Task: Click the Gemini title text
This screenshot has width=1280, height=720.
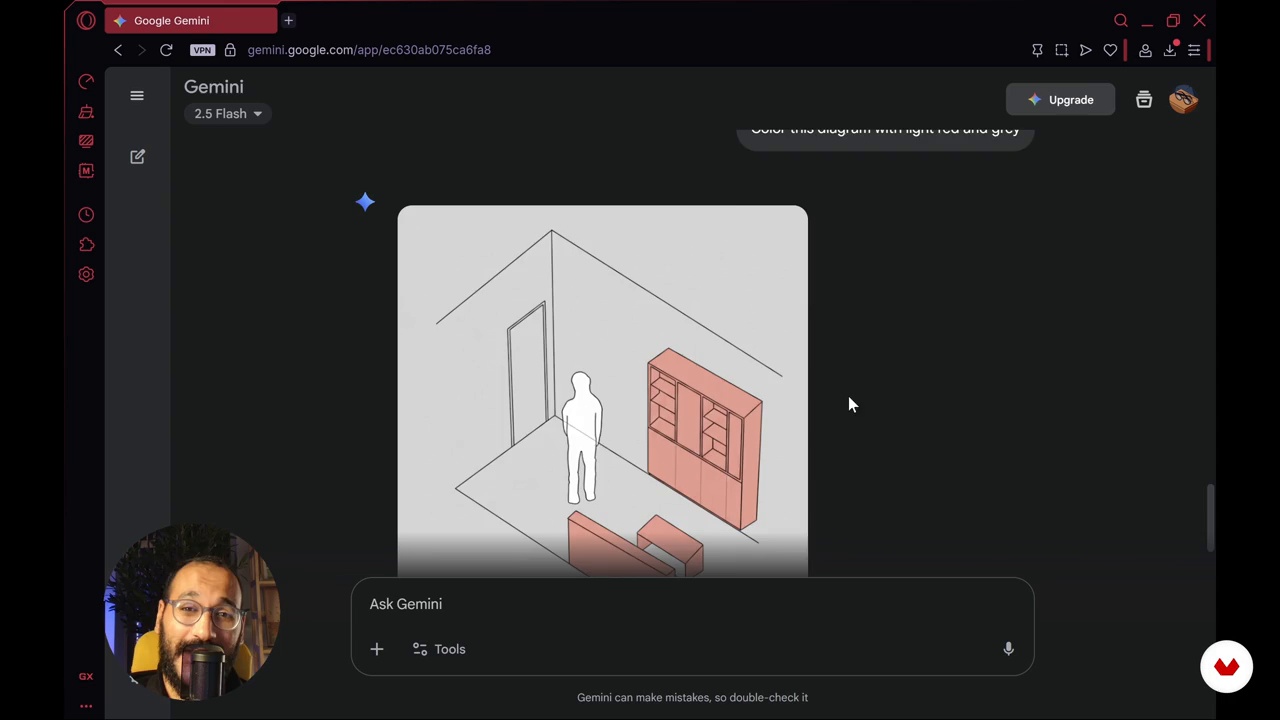Action: [x=214, y=87]
